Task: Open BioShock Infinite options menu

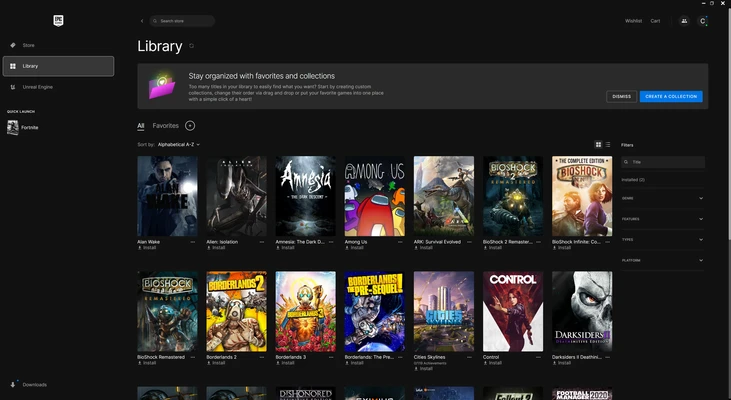Action: [607, 242]
